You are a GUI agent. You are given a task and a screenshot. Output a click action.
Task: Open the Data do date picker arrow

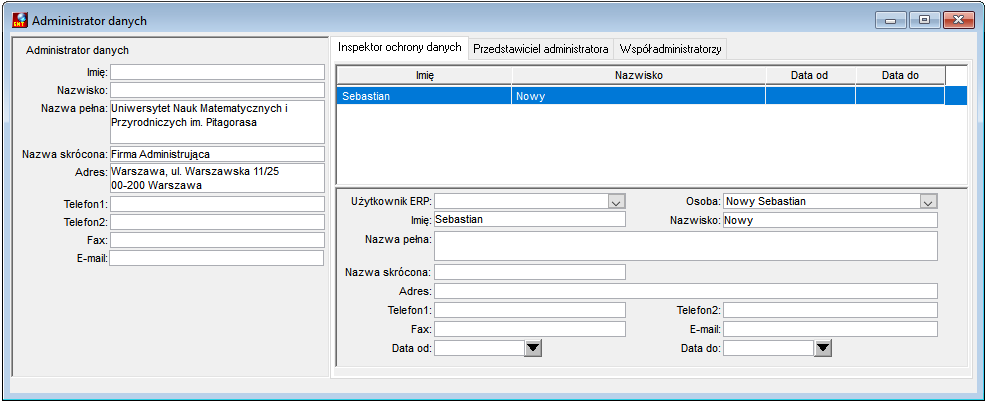pyautogui.click(x=823, y=348)
